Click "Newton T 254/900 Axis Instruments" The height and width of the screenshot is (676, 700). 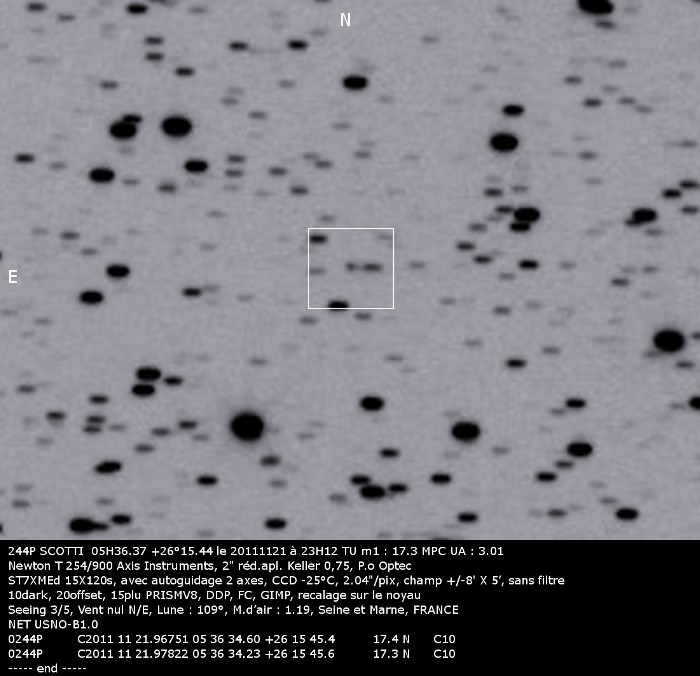pyautogui.click(x=113, y=566)
